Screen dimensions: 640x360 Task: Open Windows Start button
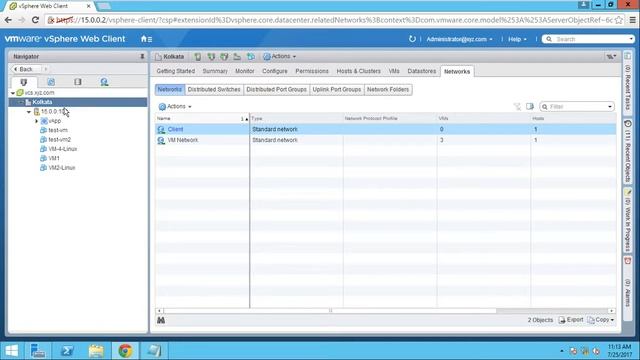click(11, 351)
